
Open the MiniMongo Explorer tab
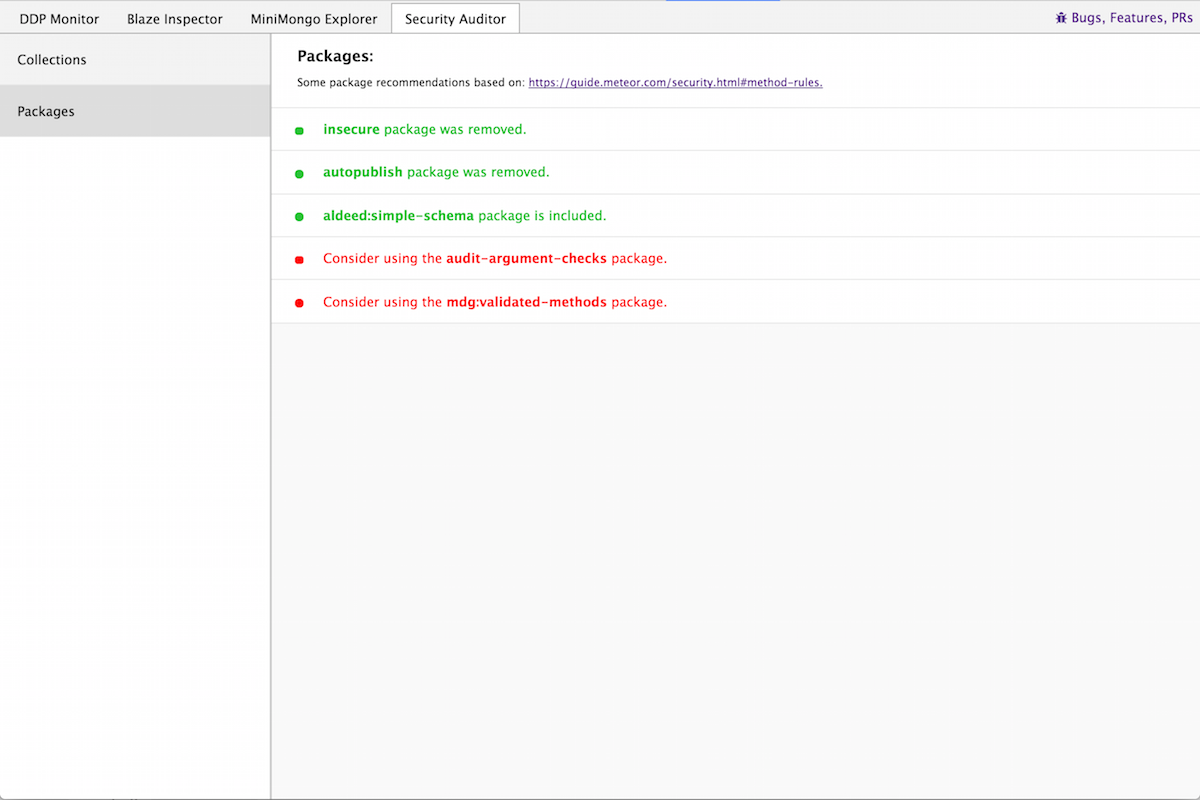click(314, 18)
